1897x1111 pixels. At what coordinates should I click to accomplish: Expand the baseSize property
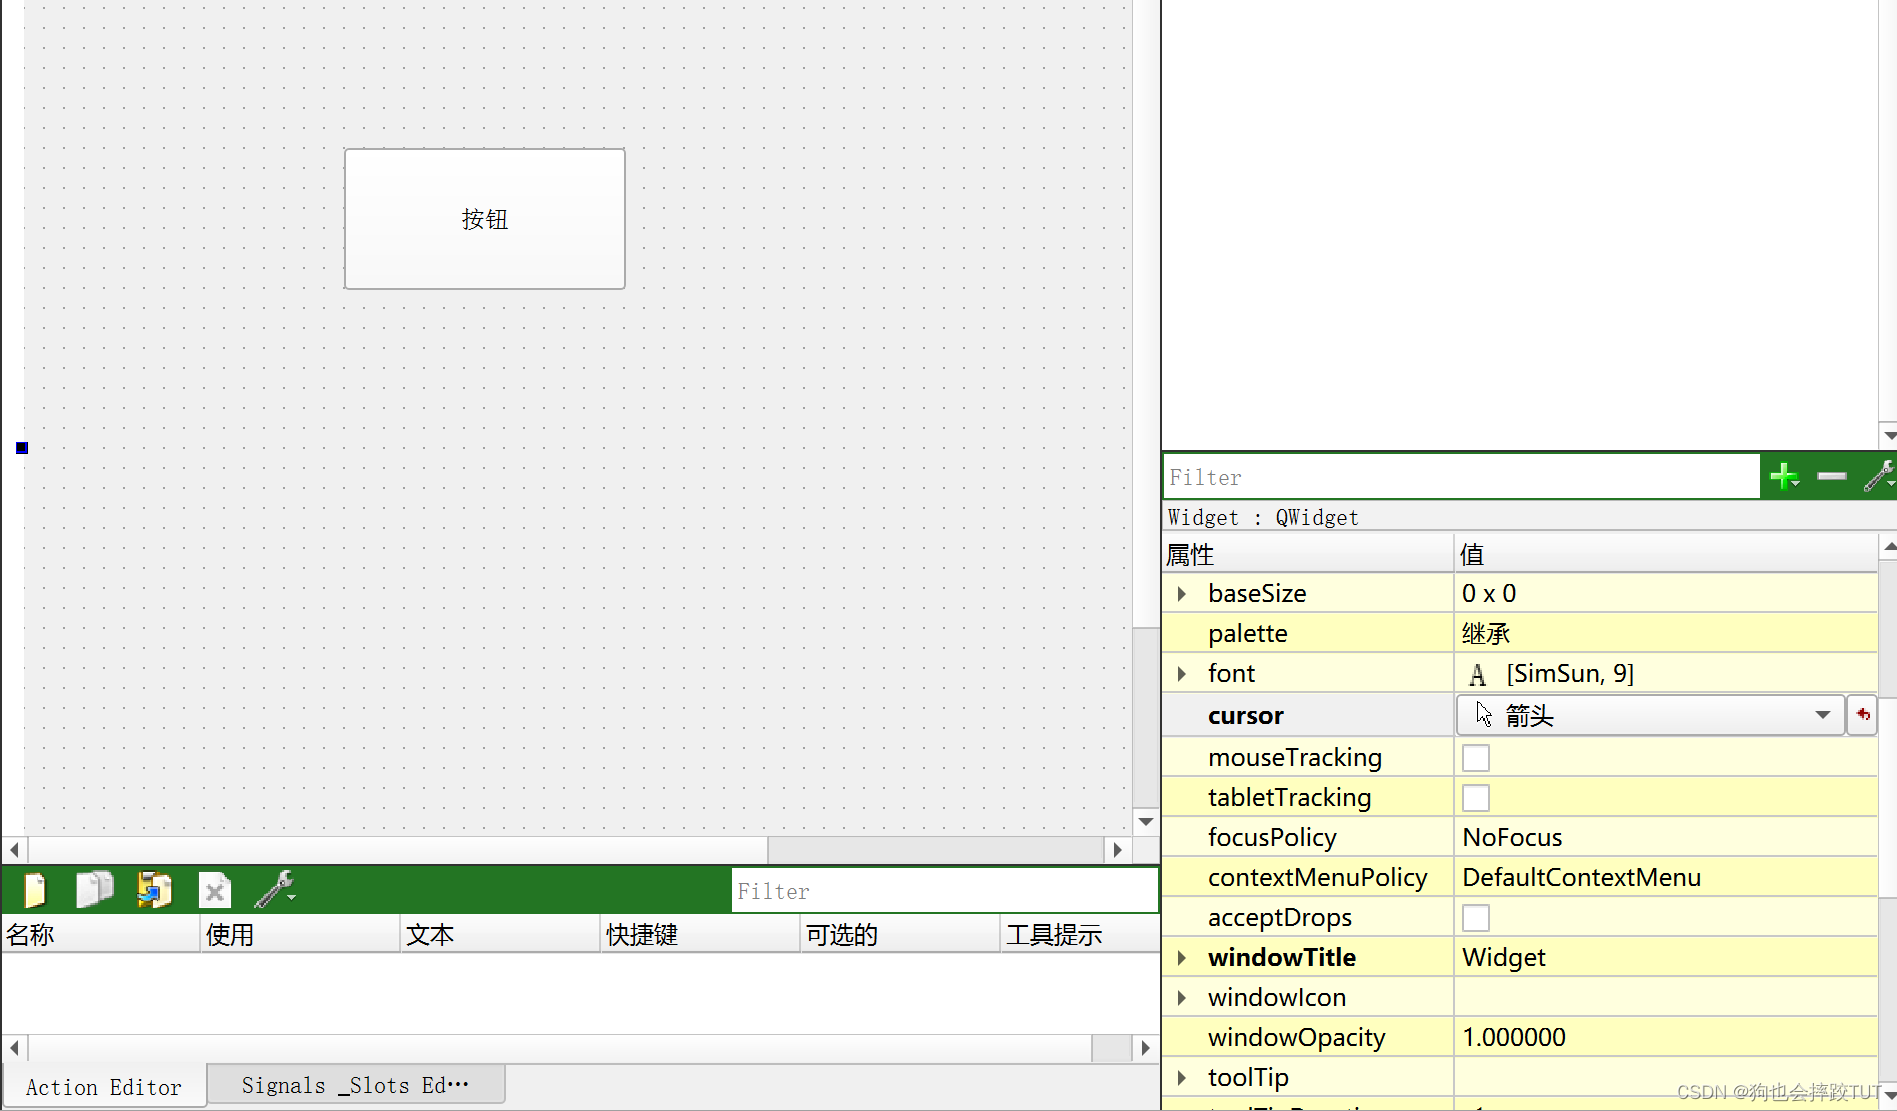point(1182,594)
